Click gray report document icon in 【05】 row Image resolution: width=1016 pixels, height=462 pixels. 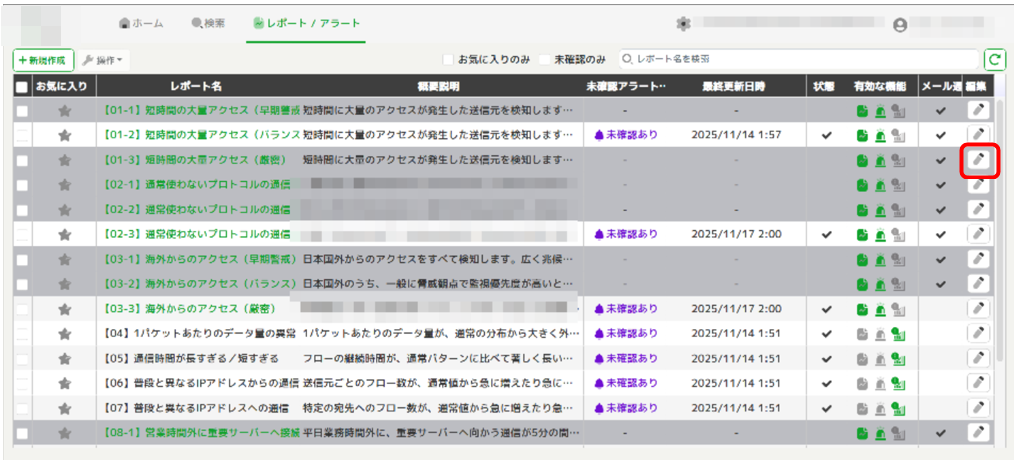862,359
